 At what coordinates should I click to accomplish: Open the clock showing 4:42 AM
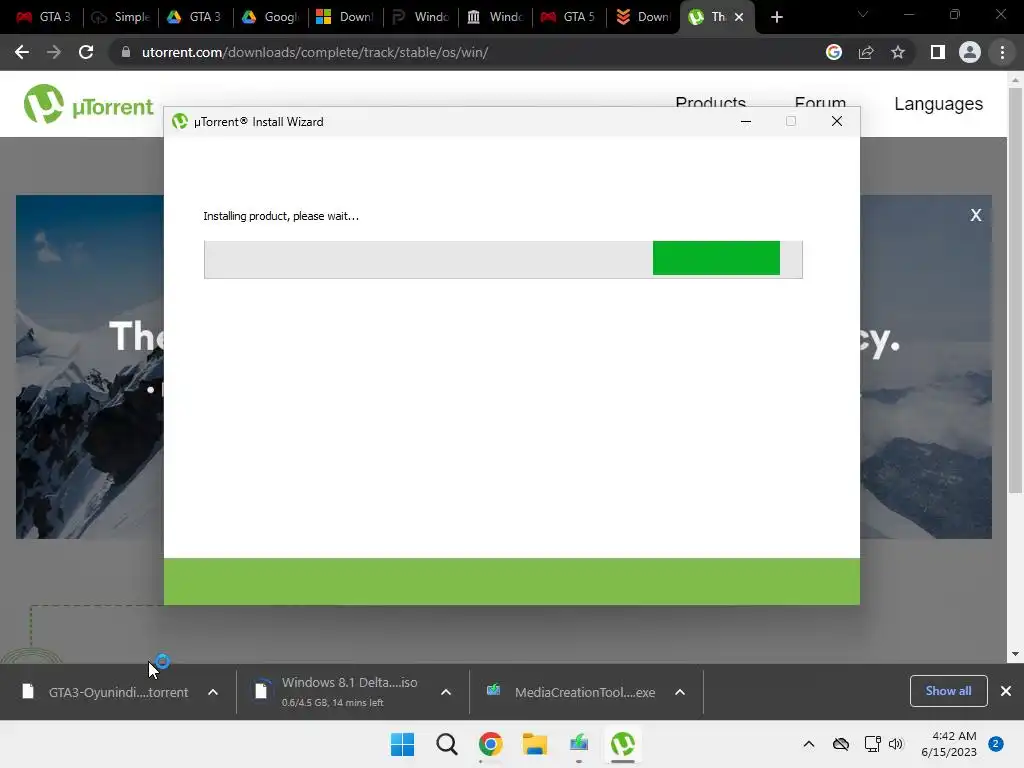[x=949, y=744]
